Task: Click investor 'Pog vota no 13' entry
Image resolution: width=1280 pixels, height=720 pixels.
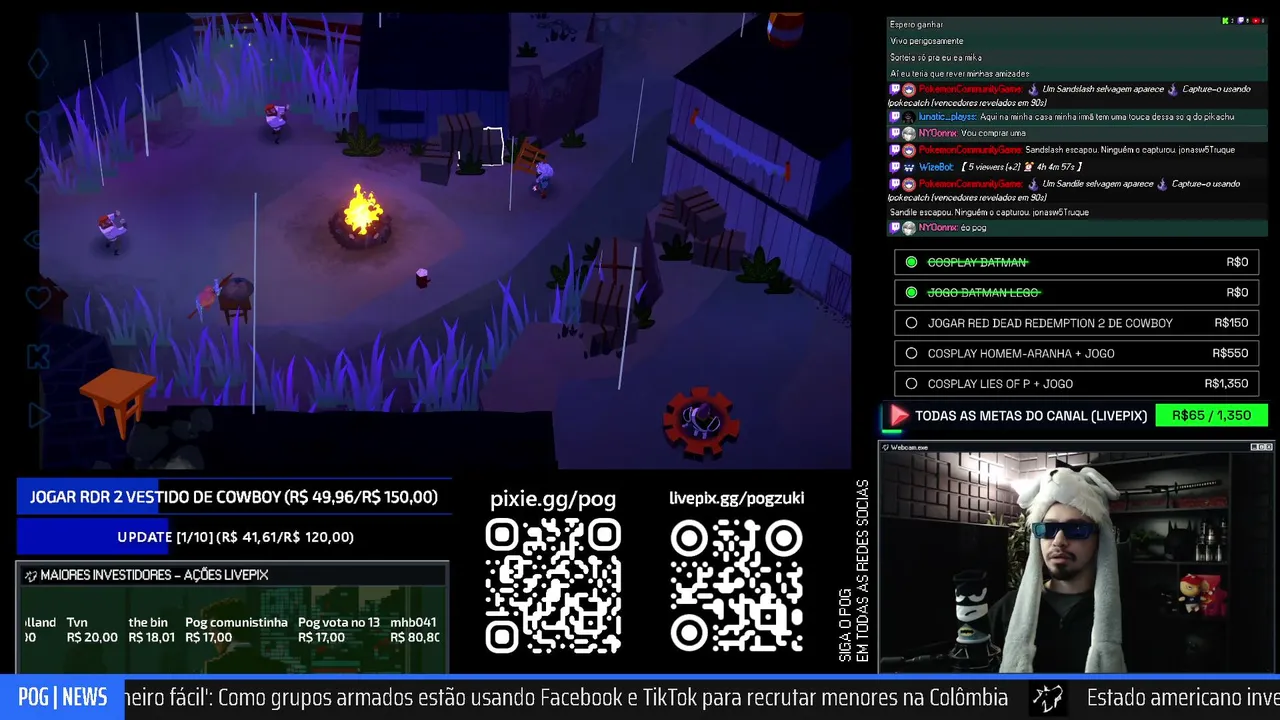Action: pos(339,630)
